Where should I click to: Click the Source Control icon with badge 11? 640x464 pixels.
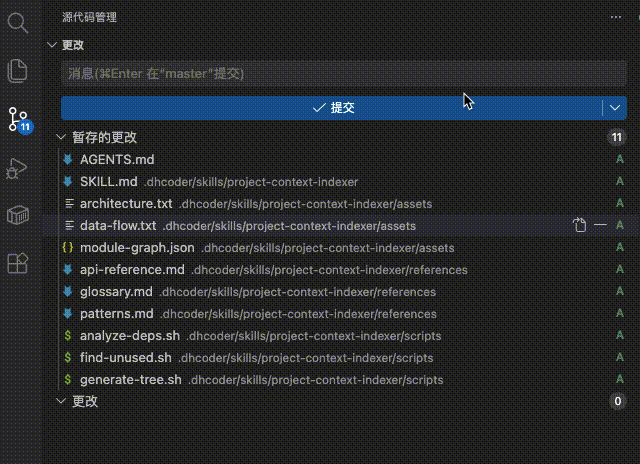[18, 120]
